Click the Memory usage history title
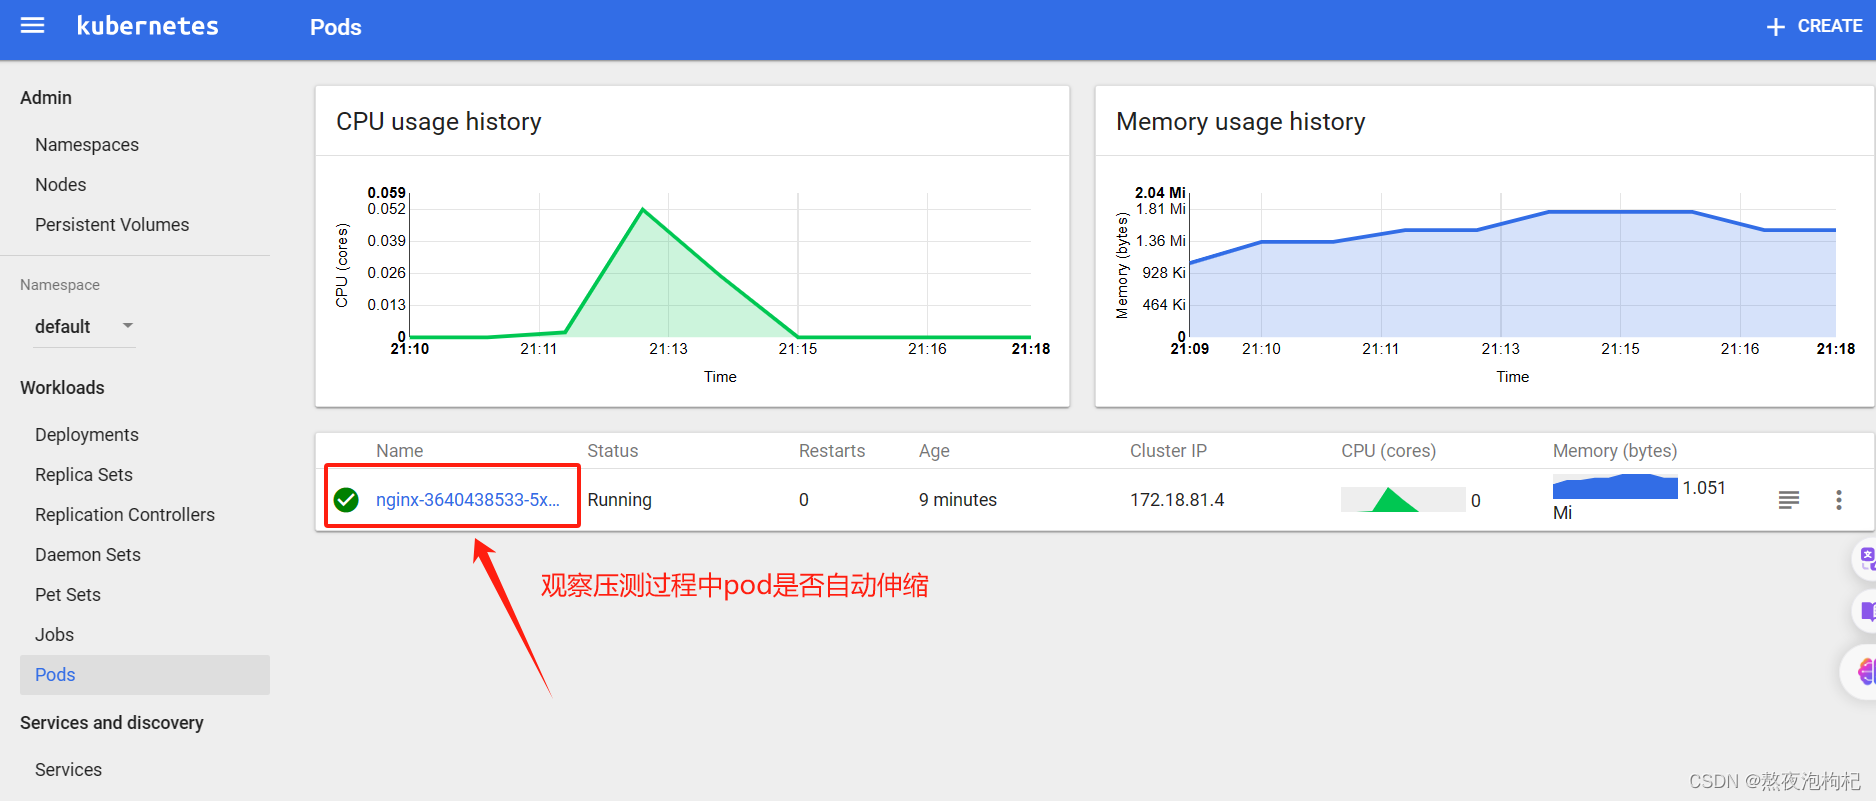 [1240, 121]
